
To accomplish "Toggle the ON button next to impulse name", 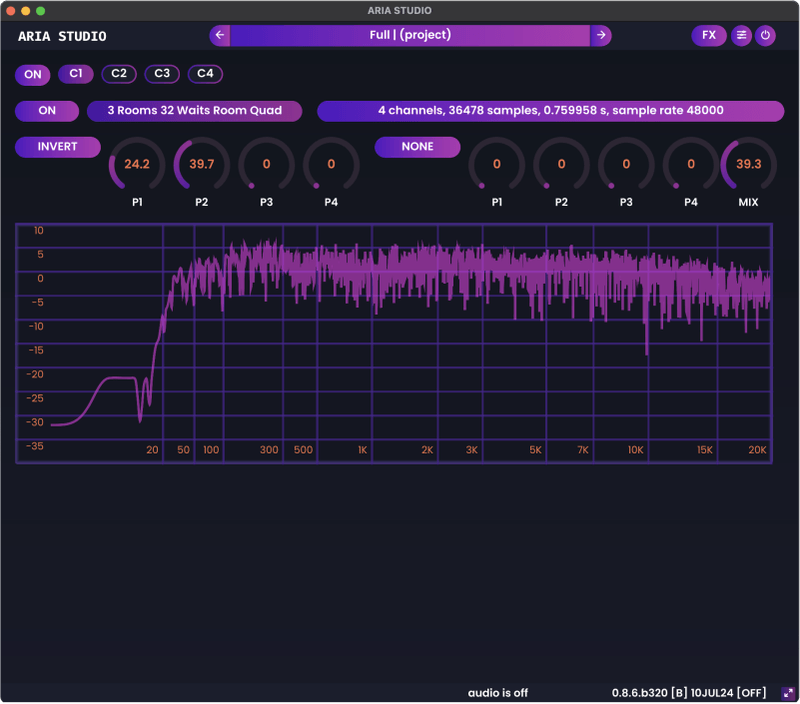I will coord(47,111).
